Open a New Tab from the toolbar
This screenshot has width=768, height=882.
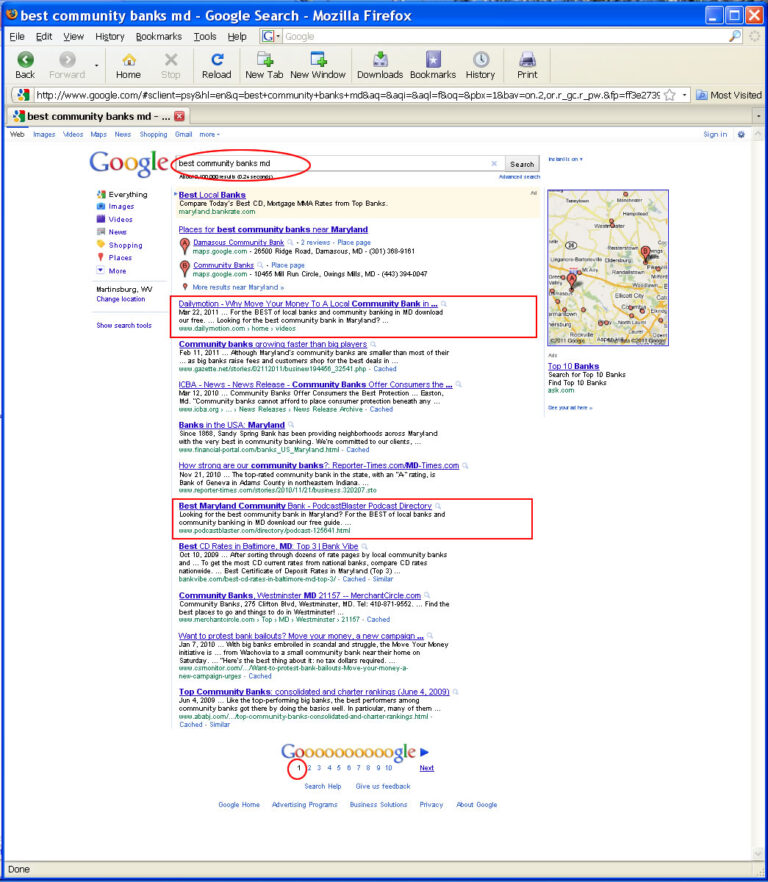click(x=264, y=60)
